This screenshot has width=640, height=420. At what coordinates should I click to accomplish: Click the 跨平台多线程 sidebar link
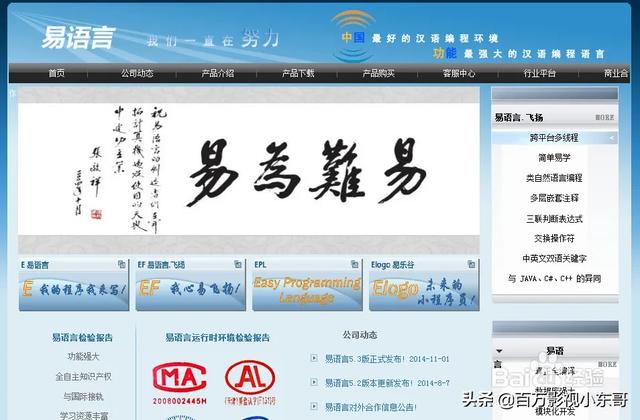click(x=554, y=137)
